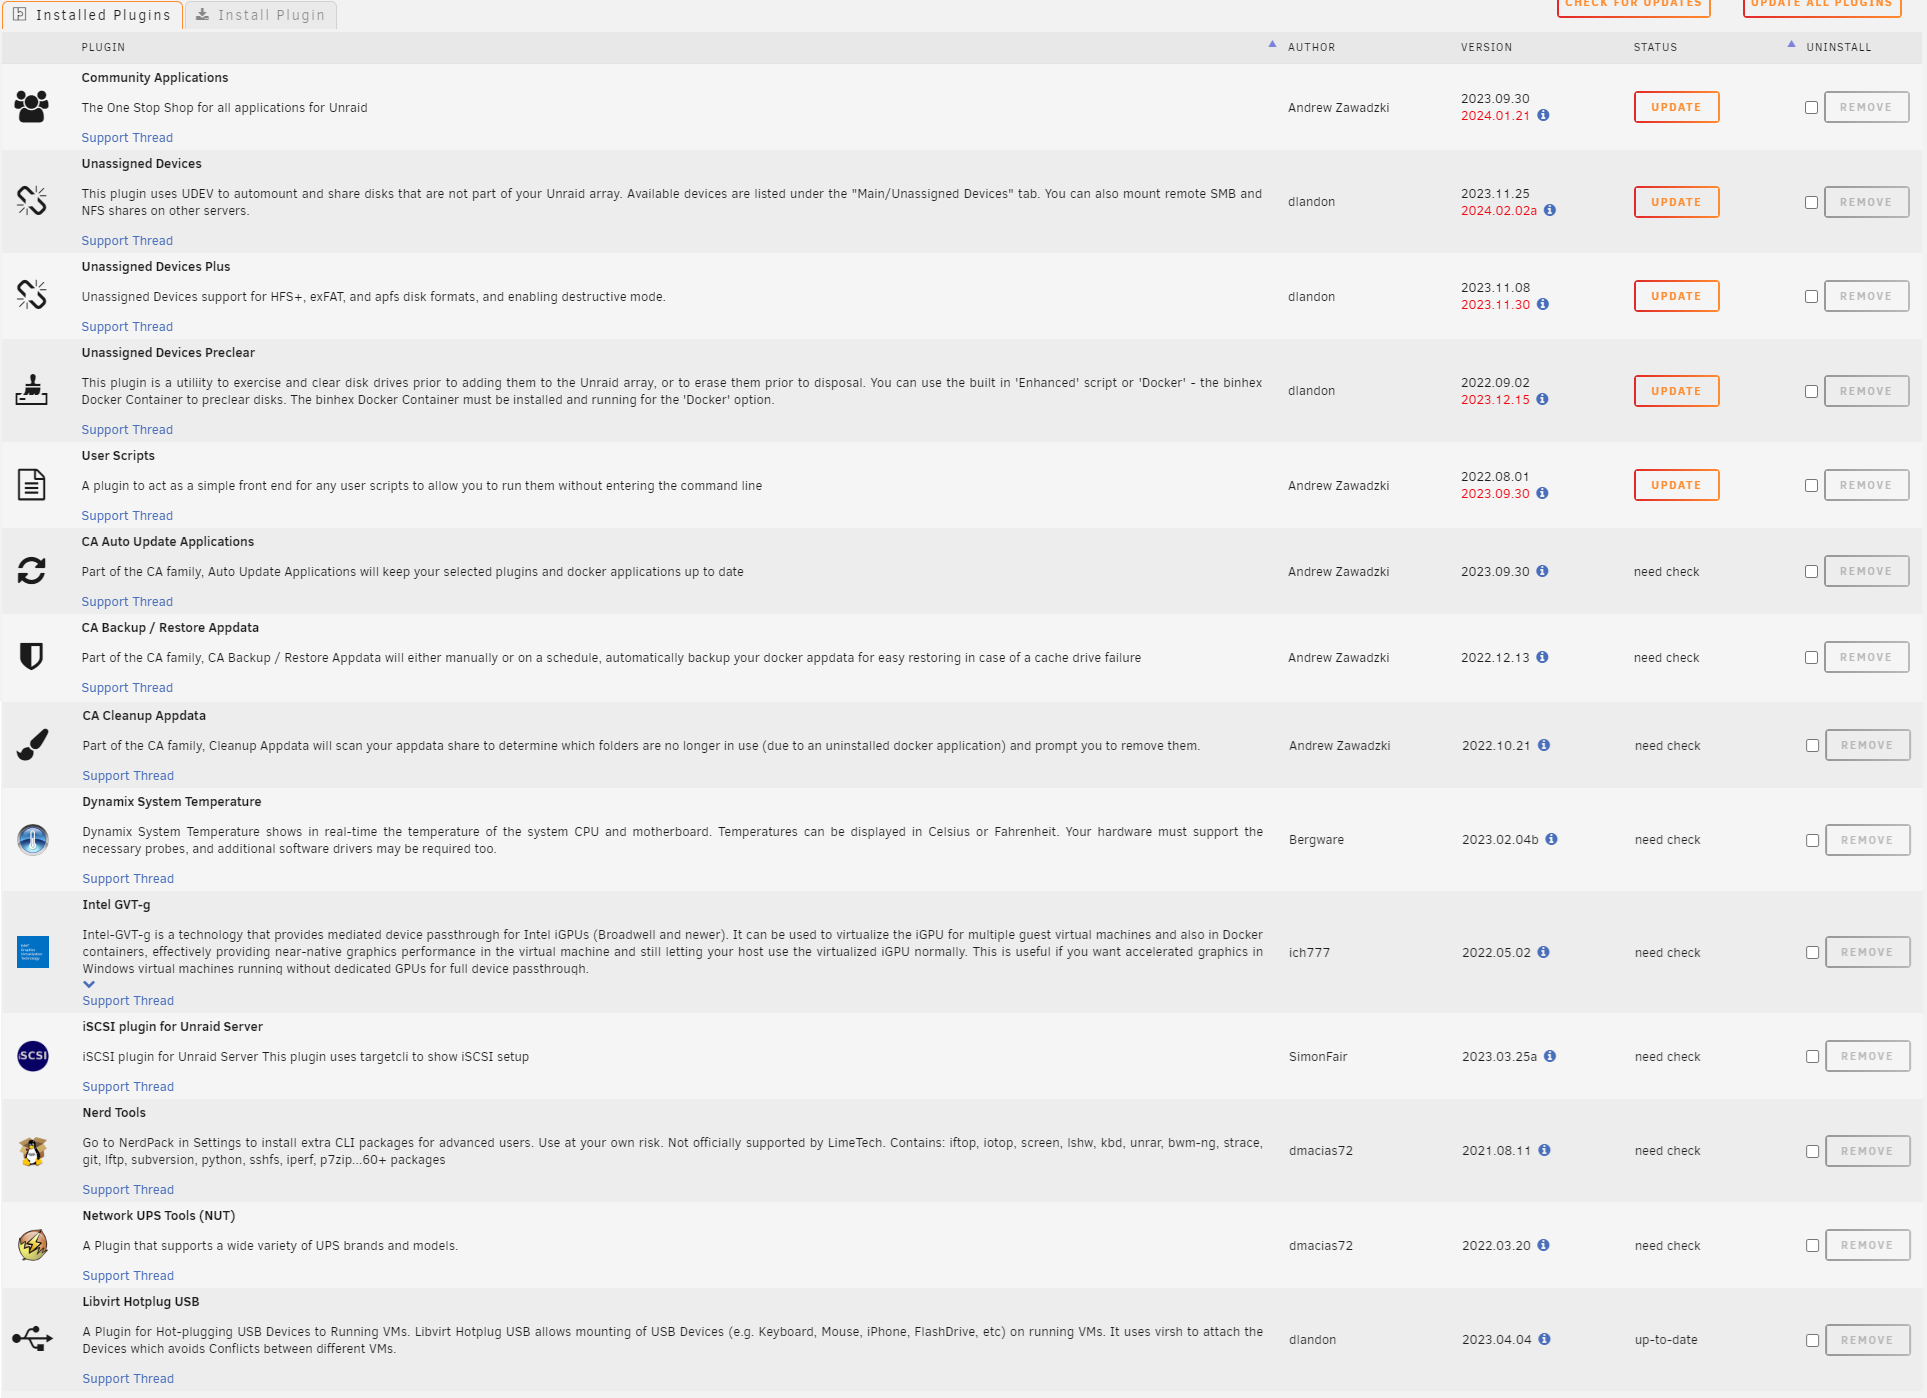This screenshot has height=1398, width=1927.
Task: Click the Unassigned Devices Plus icon
Action: tap(31, 295)
